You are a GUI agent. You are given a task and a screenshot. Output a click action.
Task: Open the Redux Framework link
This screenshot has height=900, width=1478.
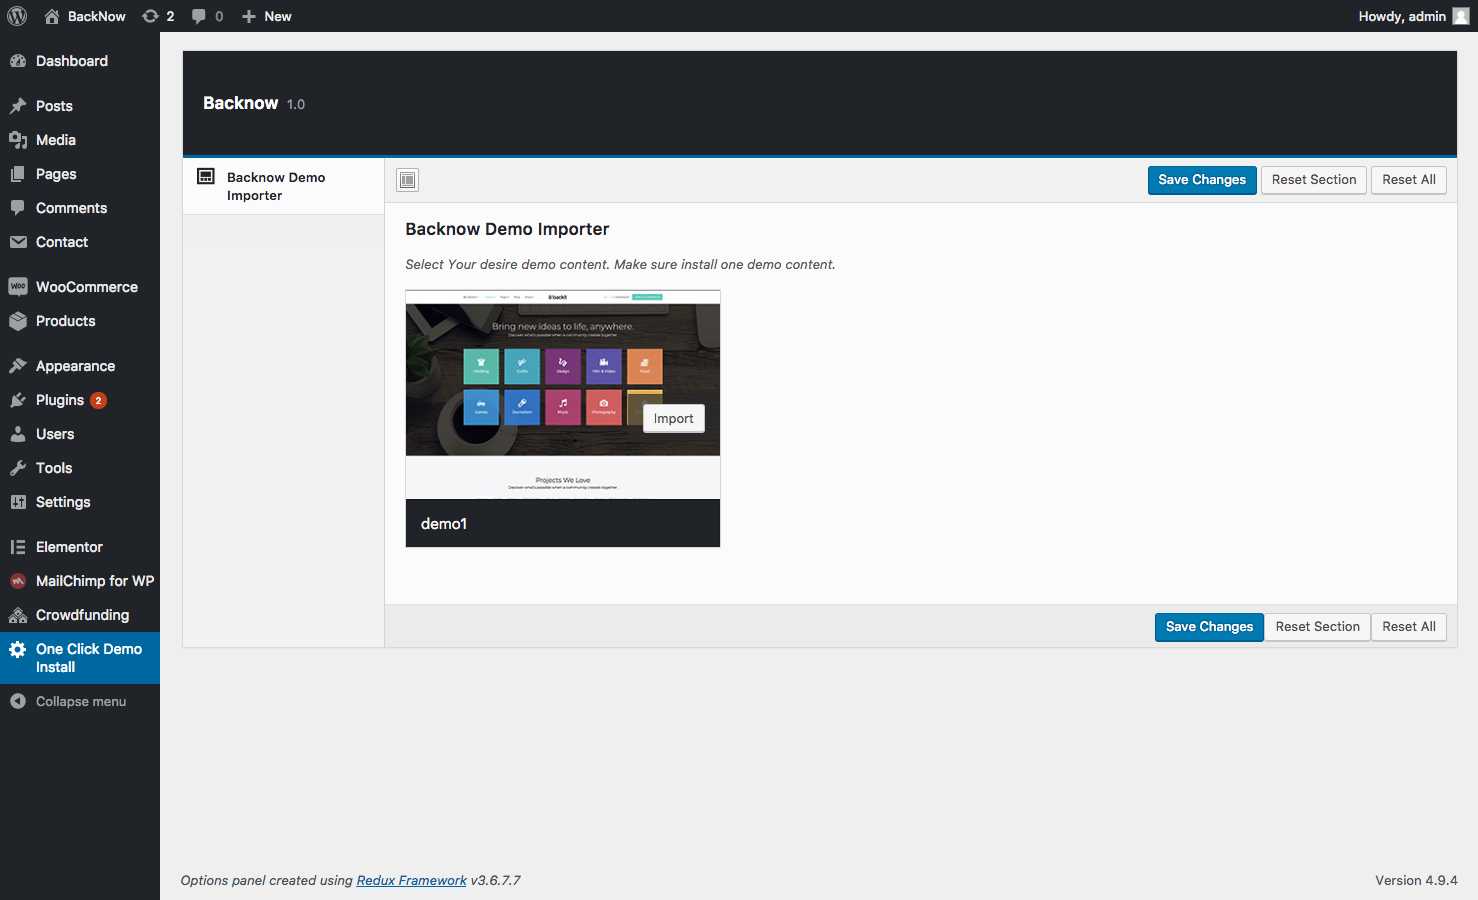[411, 881]
